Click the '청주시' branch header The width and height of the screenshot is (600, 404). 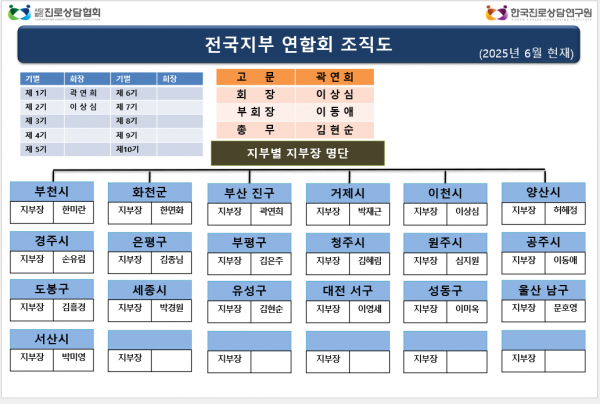point(348,243)
